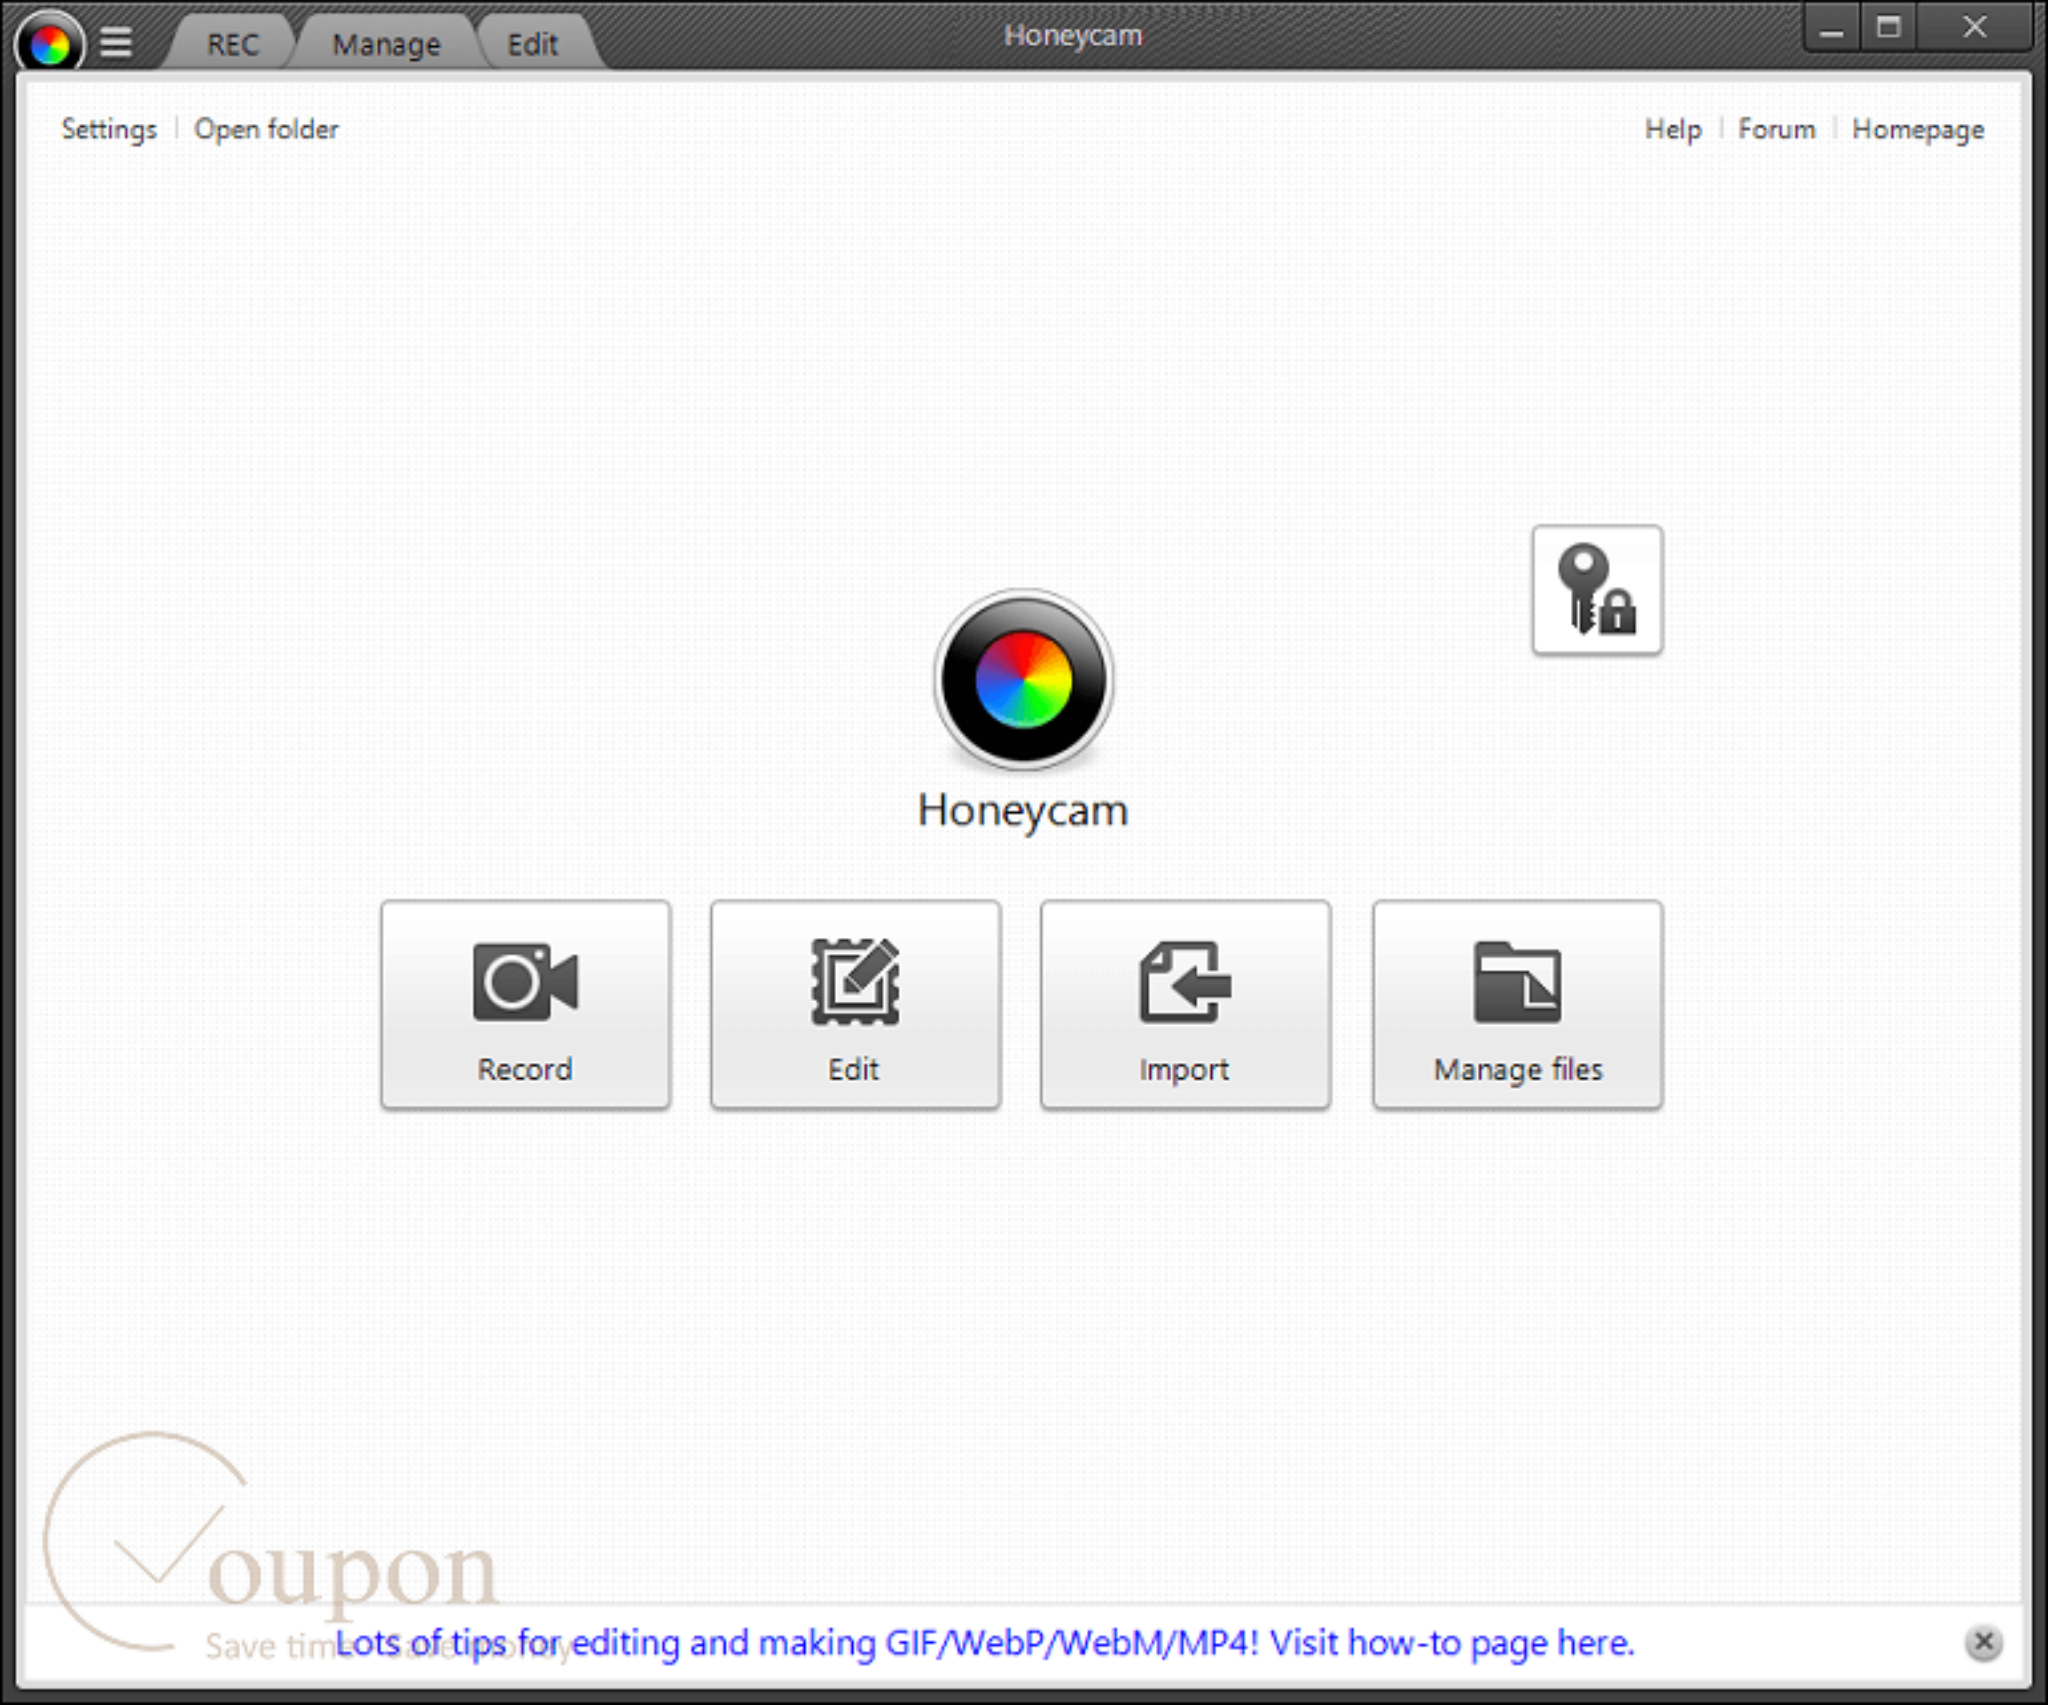Follow the how-to tips link at bottom
Screen dimensions: 2048x1705
point(984,1643)
